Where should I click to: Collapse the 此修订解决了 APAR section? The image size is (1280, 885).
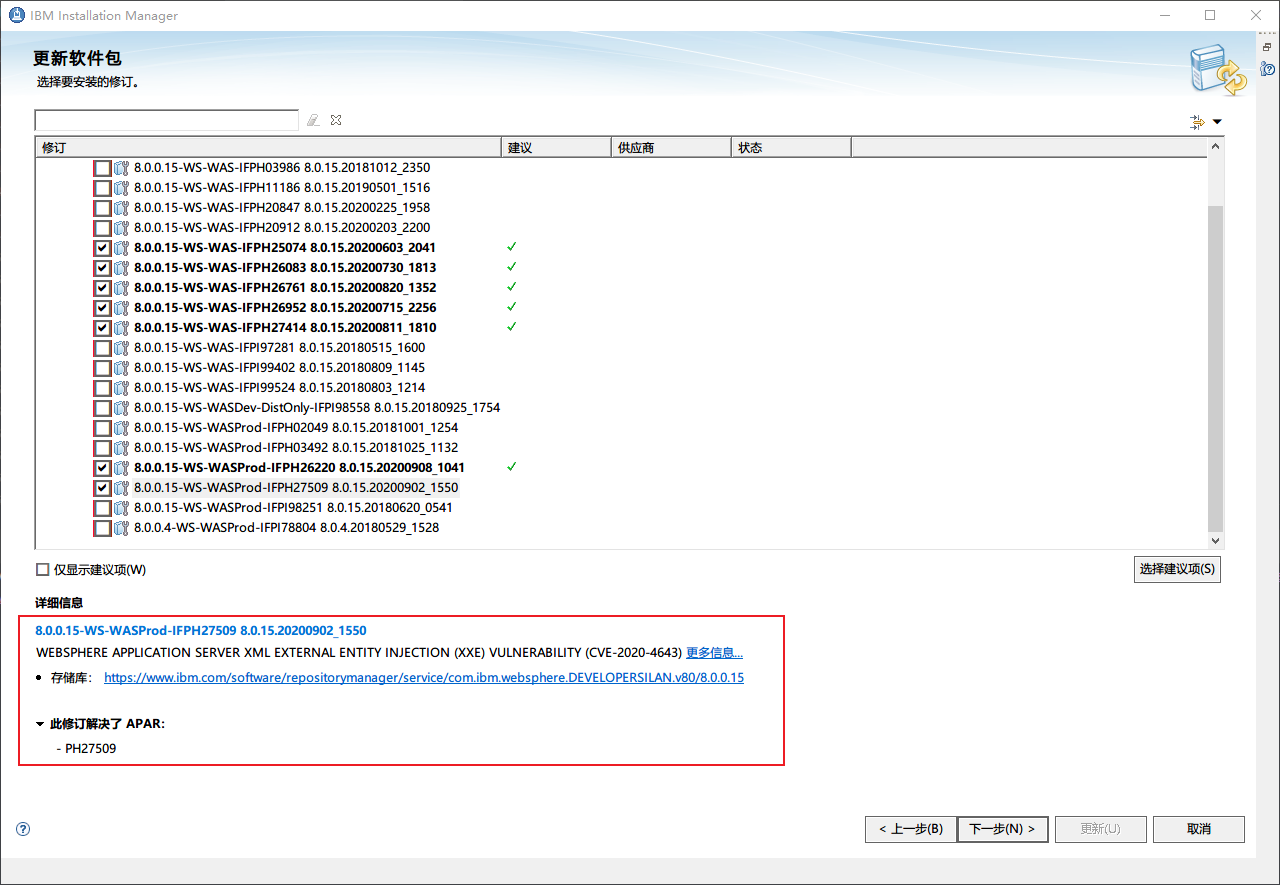tap(40, 724)
